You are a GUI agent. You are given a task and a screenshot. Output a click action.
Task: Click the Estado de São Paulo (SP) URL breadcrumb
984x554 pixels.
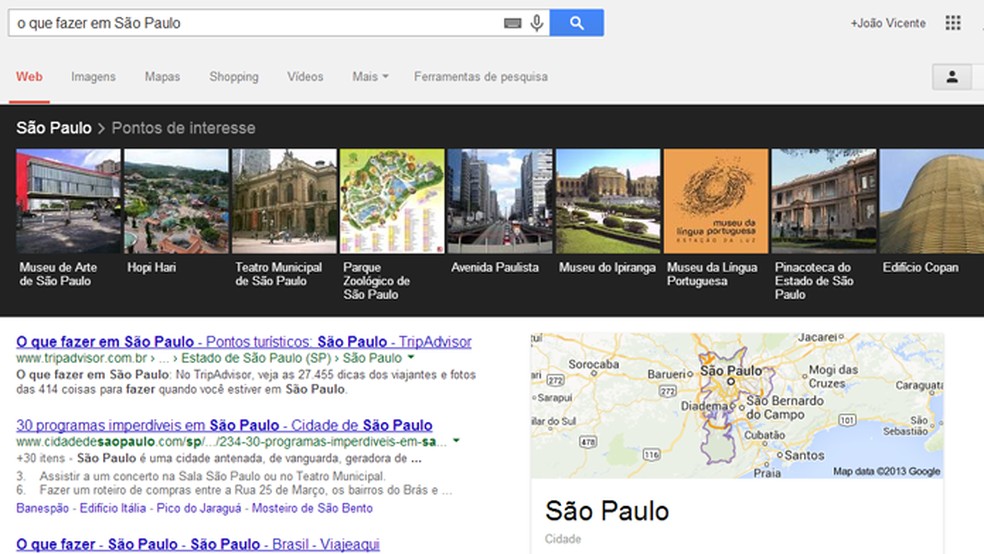coord(256,358)
